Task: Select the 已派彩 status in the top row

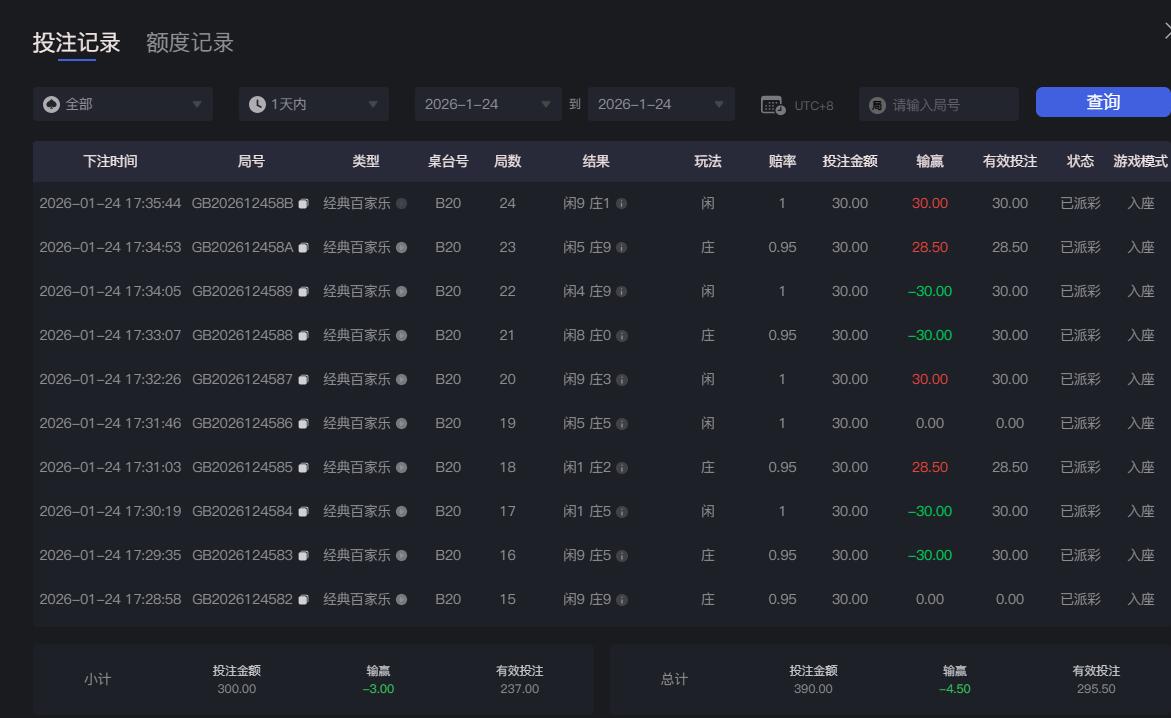Action: click(x=1080, y=203)
